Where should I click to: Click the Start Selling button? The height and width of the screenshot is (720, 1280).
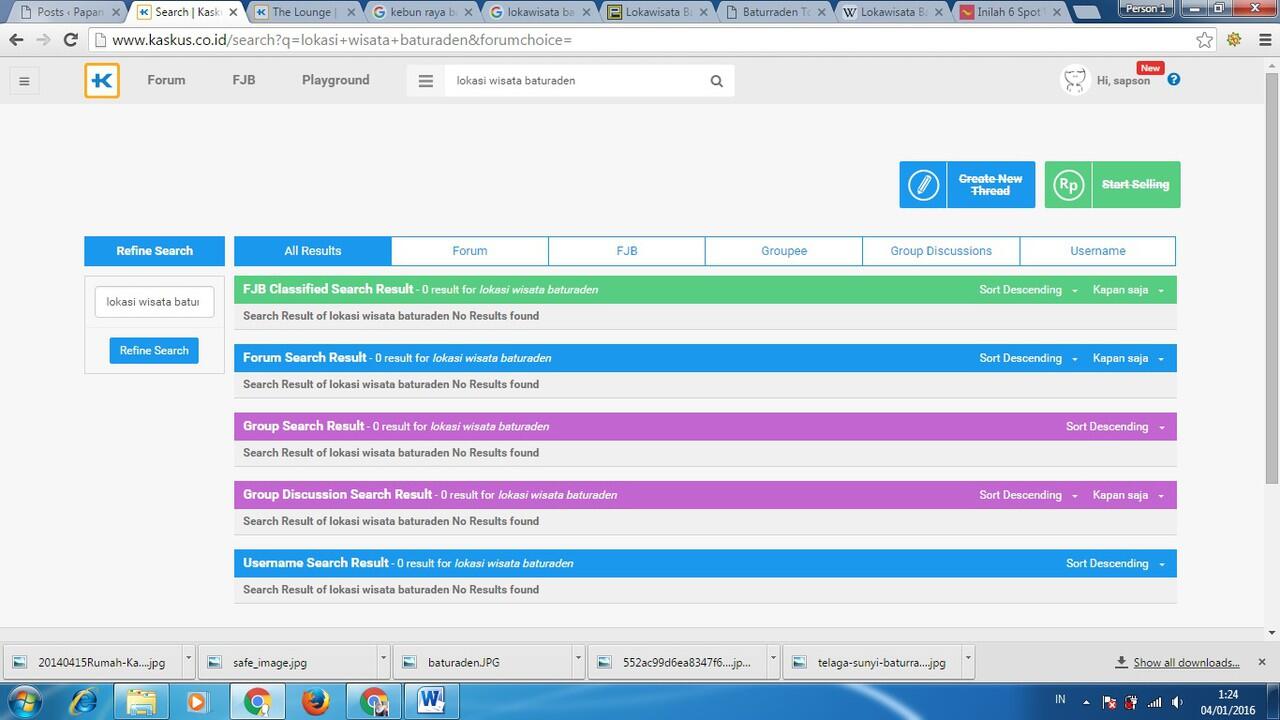[1113, 185]
